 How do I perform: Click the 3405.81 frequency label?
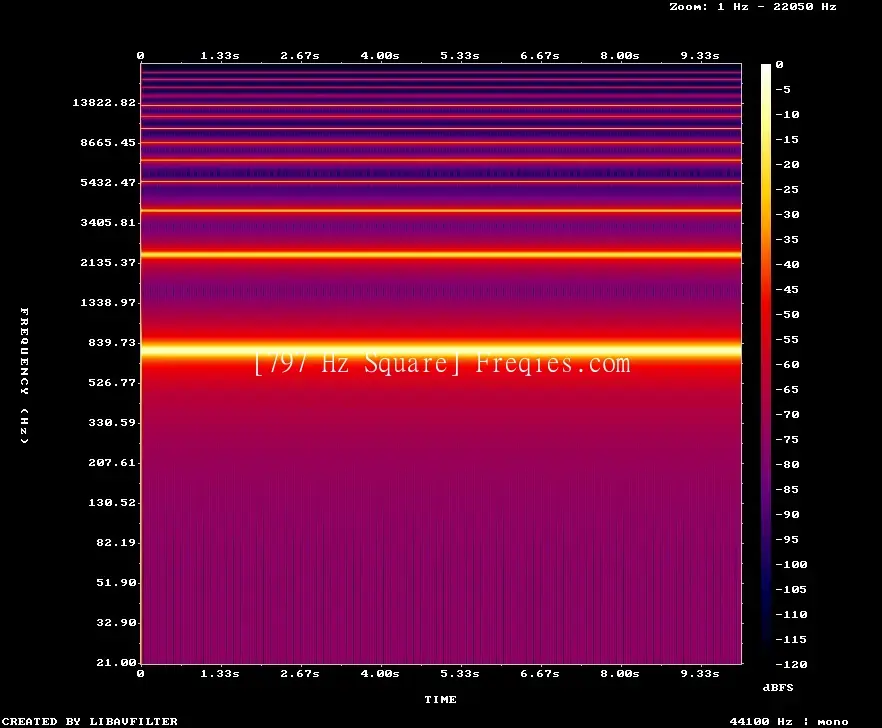(x=108, y=222)
